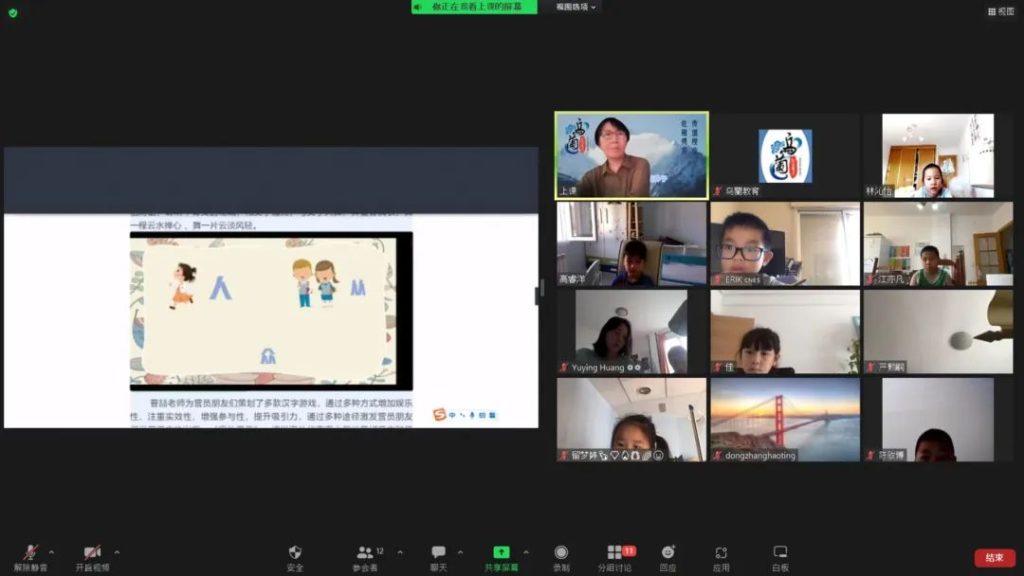Click the green screen-sharing status banner
The width and height of the screenshot is (1024, 576).
coord(474,7)
